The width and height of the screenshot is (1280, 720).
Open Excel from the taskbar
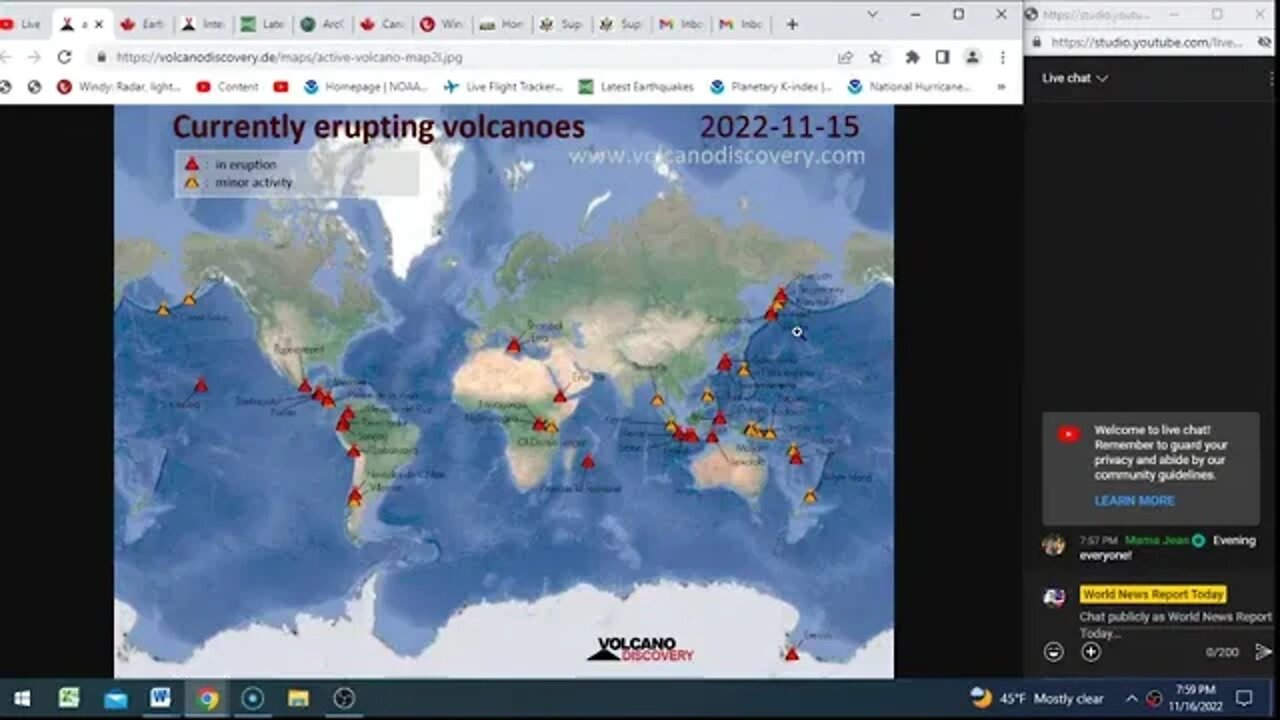pyautogui.click(x=68, y=698)
